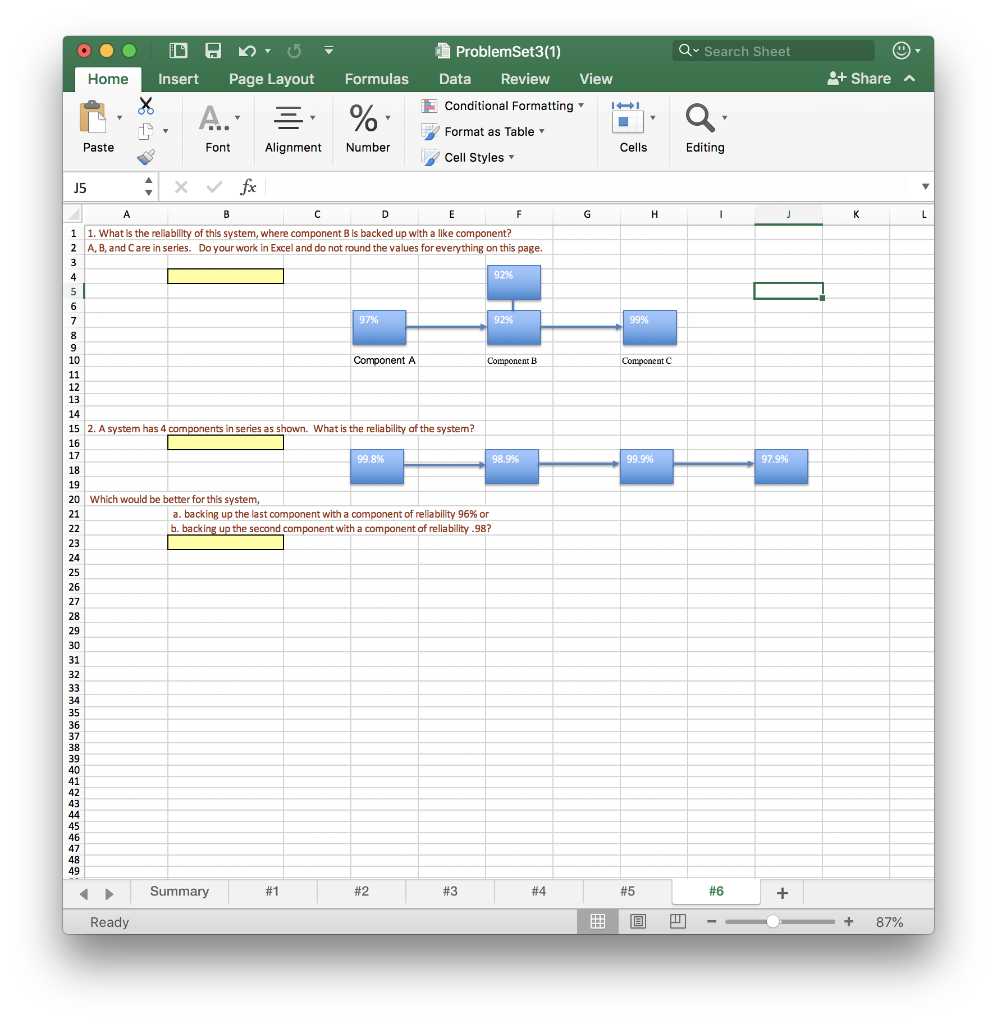Click the smiley feedback icon

point(901,50)
